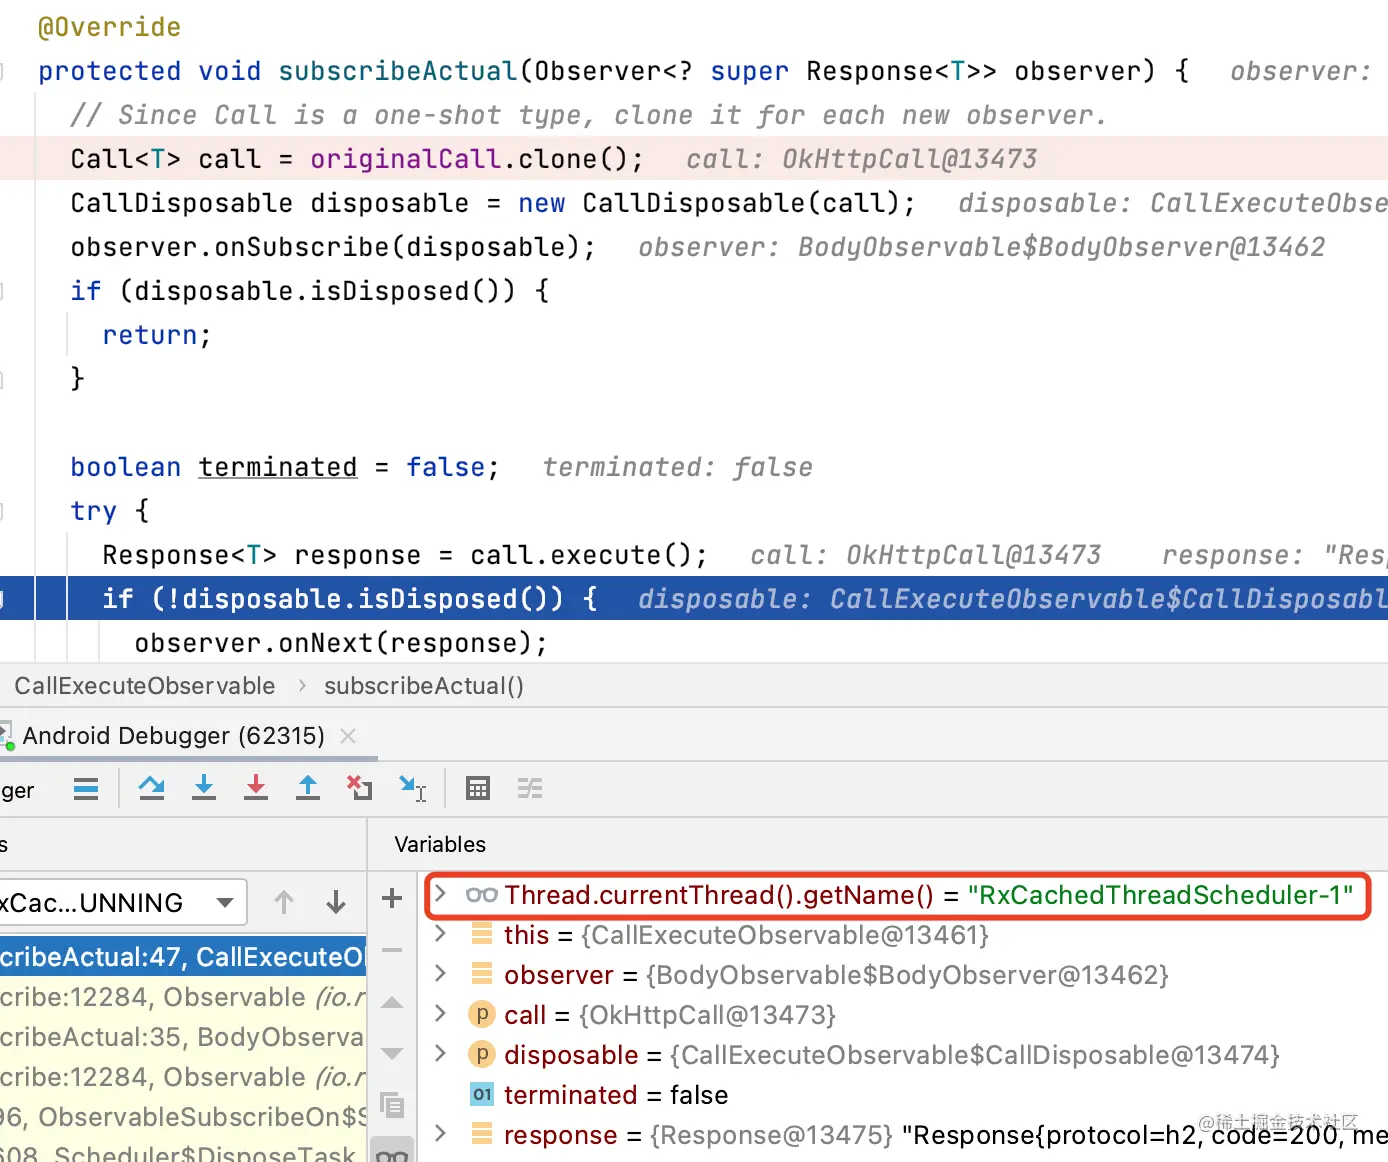Add a new watch with the plus icon
The image size is (1388, 1162).
(x=392, y=898)
